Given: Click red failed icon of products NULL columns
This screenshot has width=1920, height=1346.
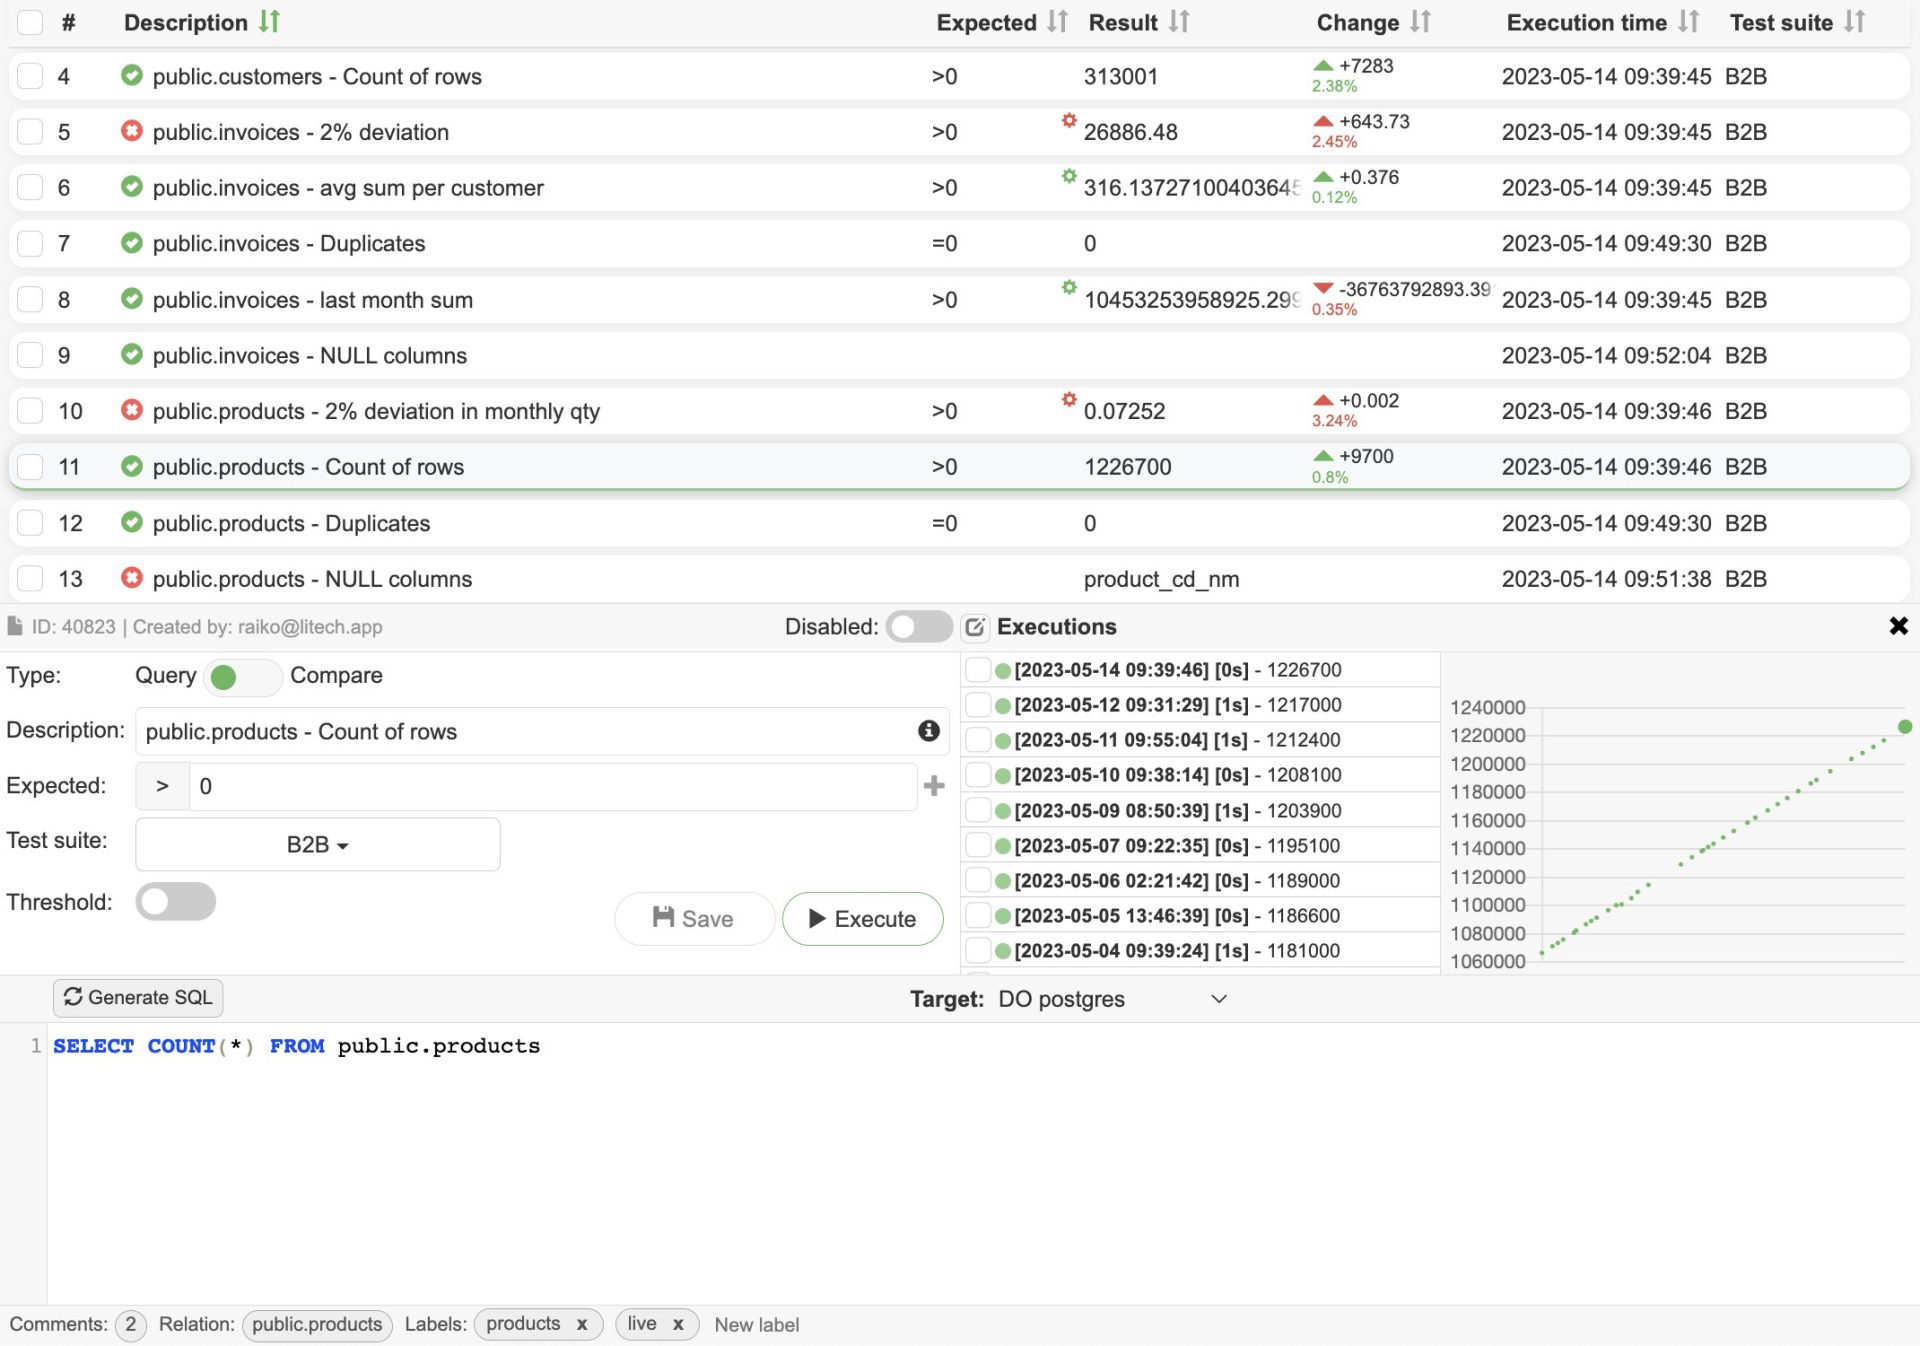Looking at the screenshot, I should coord(131,578).
